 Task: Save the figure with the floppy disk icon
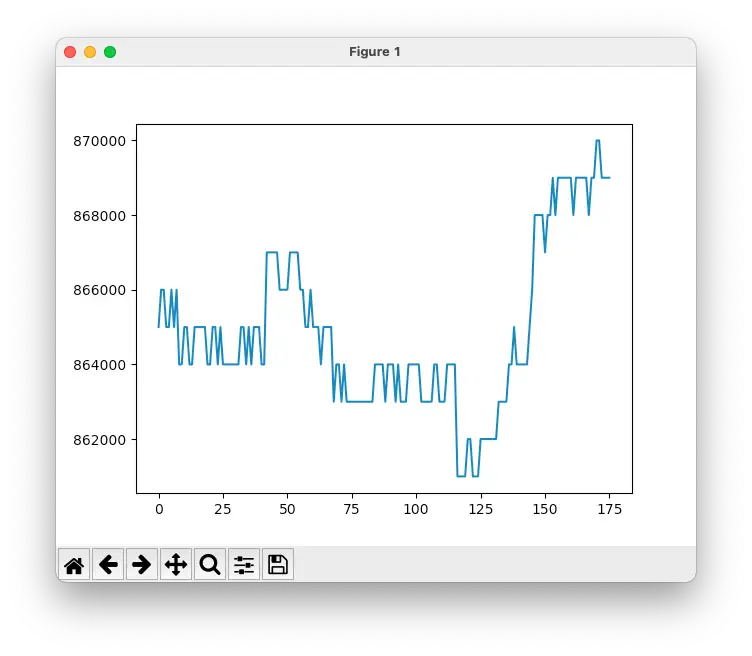click(278, 564)
